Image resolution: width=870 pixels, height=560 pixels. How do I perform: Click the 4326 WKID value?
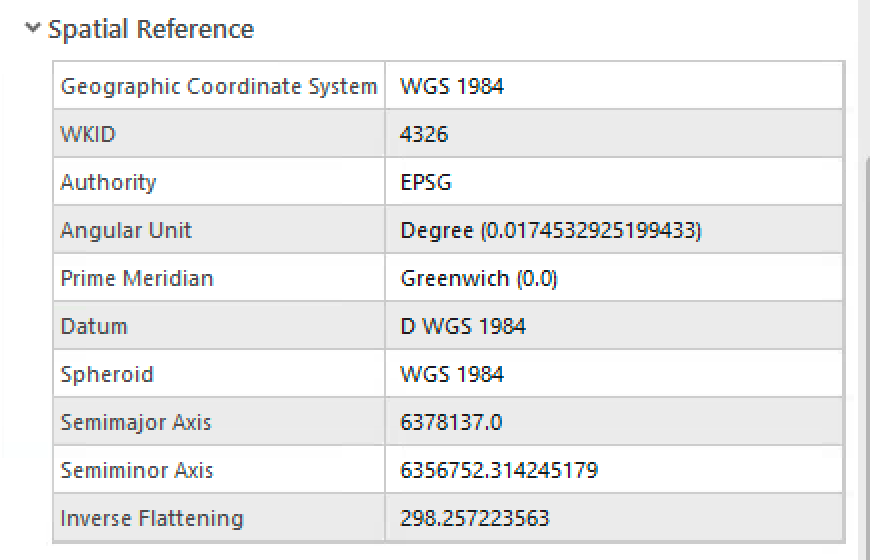coord(424,134)
